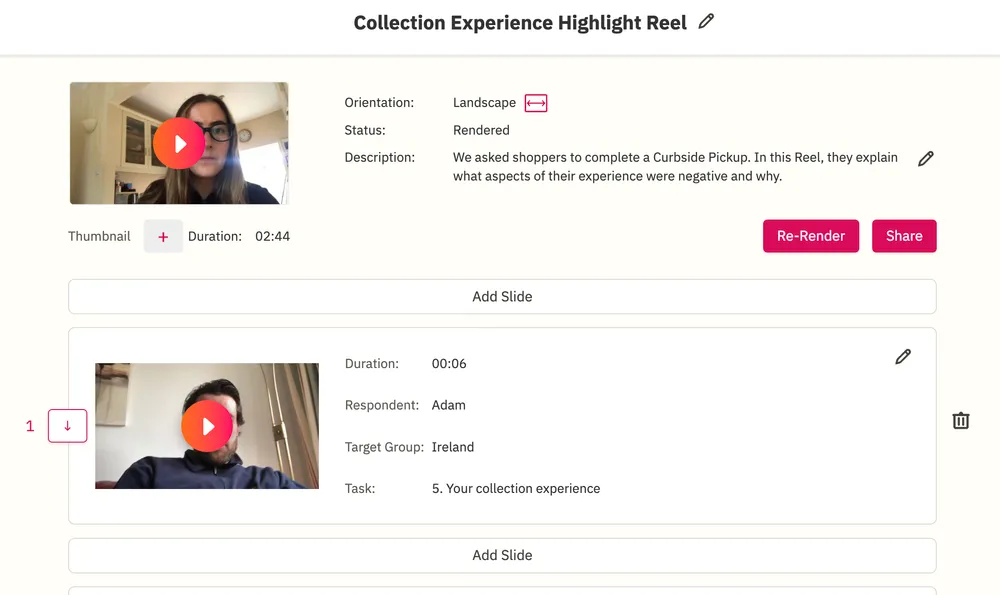The image size is (1000, 595).
Task: Click the Ireland target group value
Action: click(453, 447)
